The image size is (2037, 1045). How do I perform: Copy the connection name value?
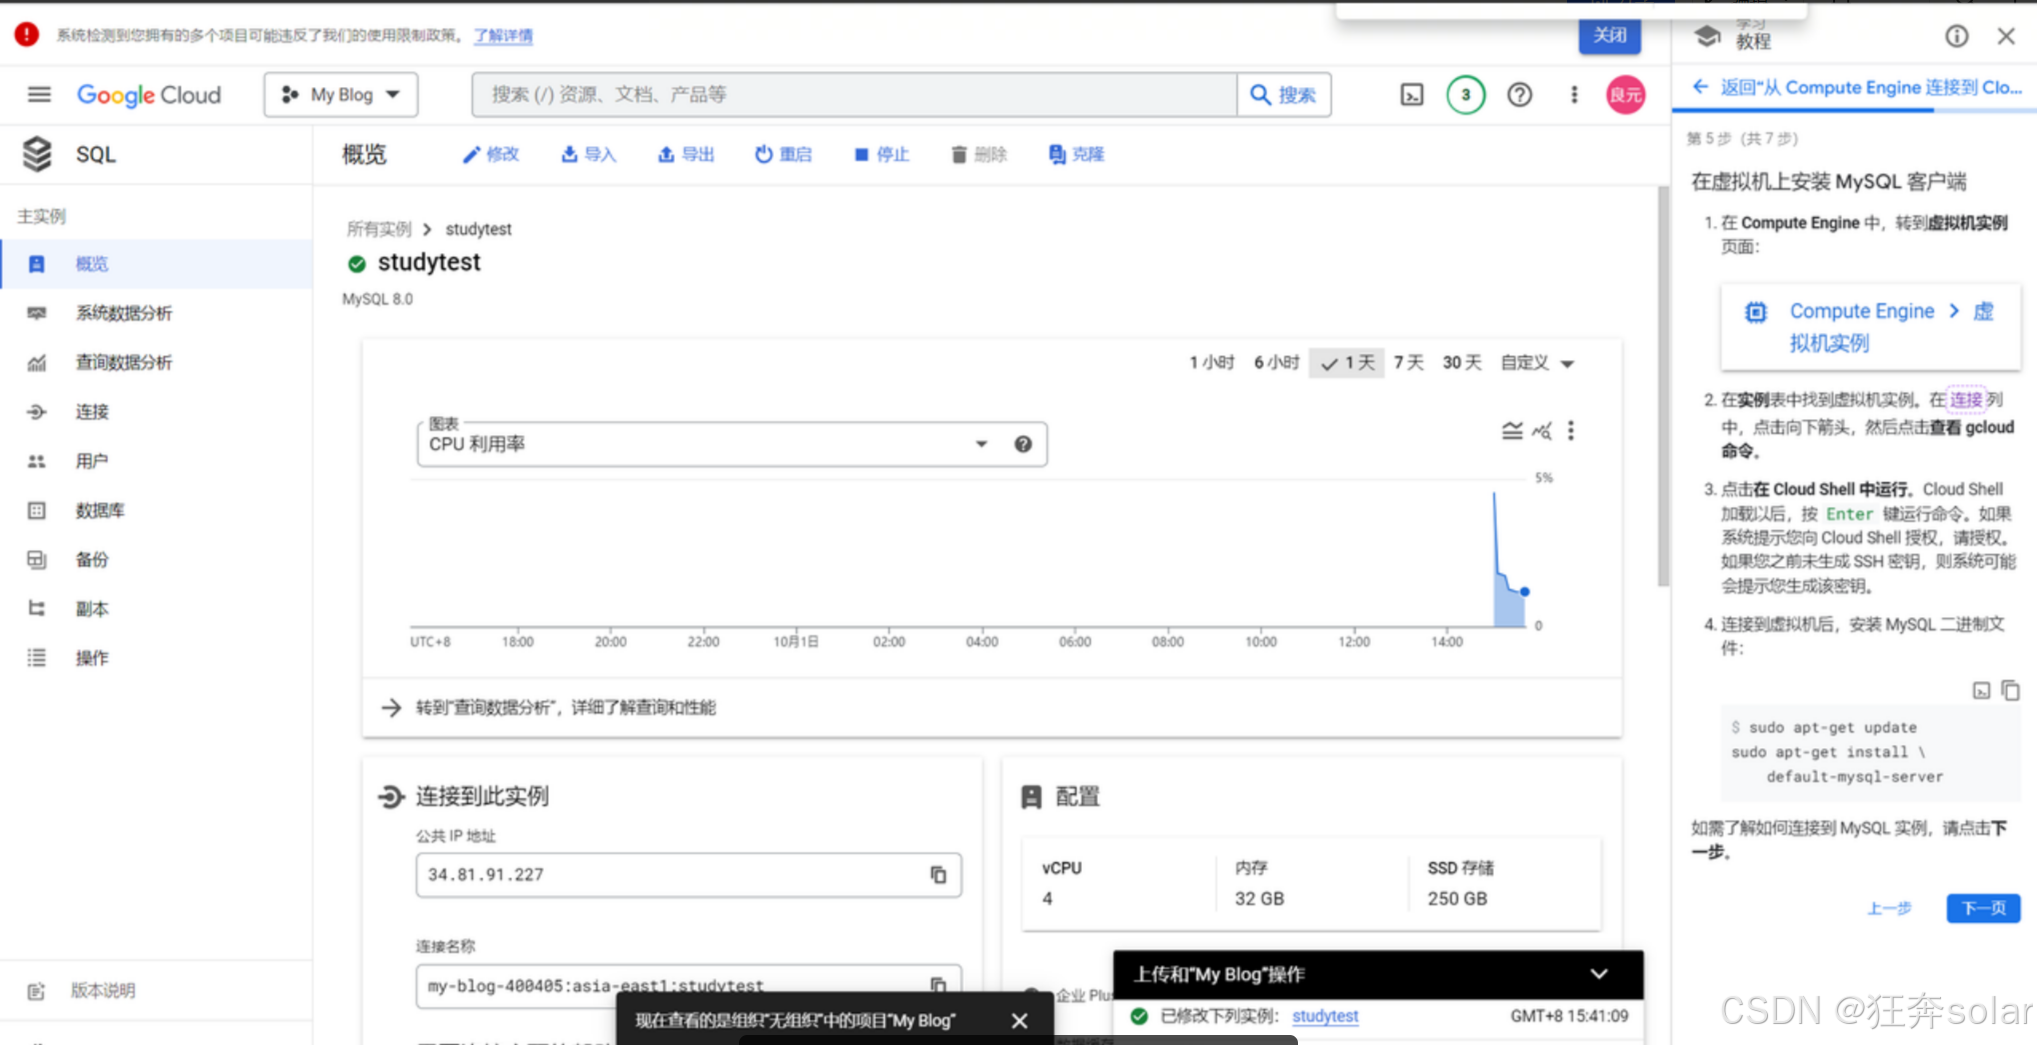pyautogui.click(x=938, y=985)
